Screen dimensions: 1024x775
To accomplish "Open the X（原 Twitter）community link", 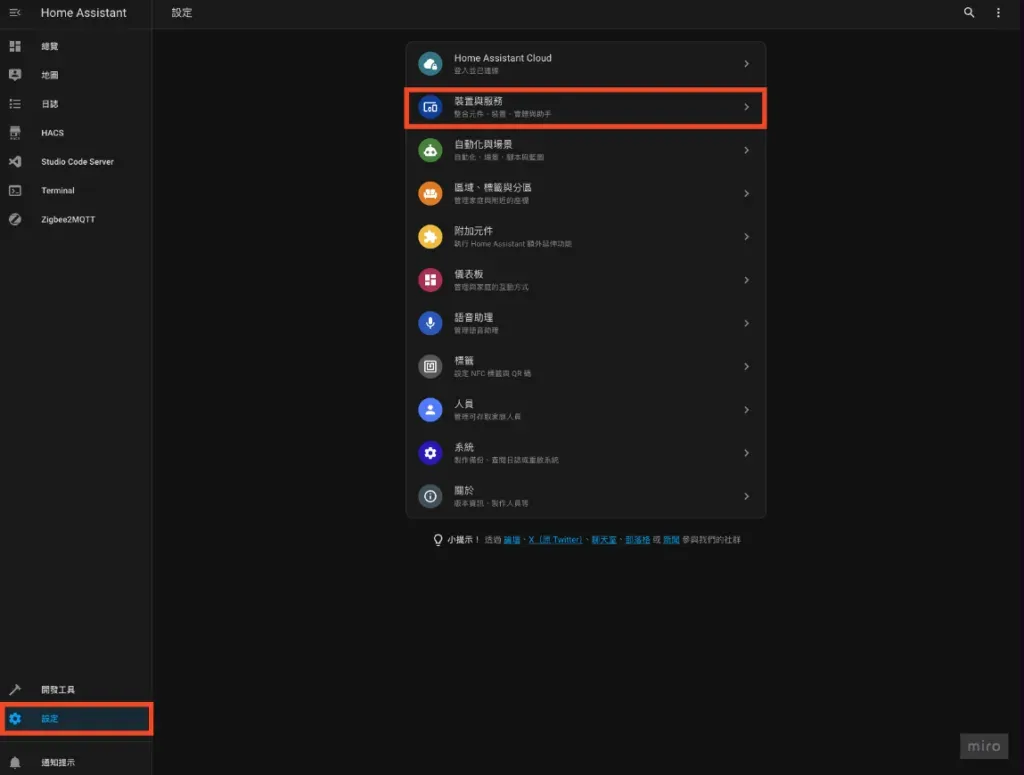I will tap(556, 539).
